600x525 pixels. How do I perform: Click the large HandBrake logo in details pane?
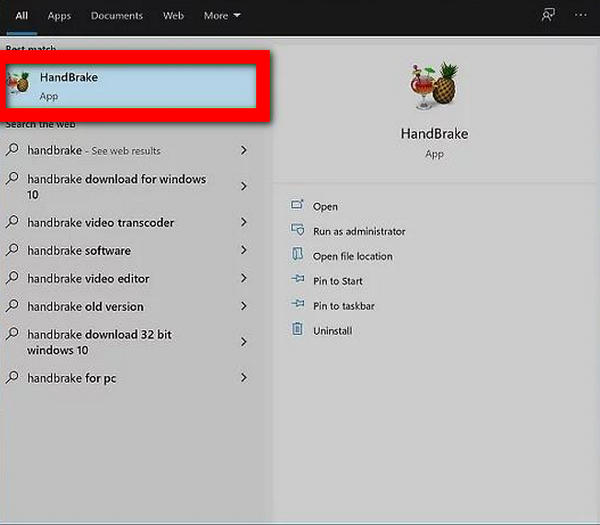click(433, 87)
